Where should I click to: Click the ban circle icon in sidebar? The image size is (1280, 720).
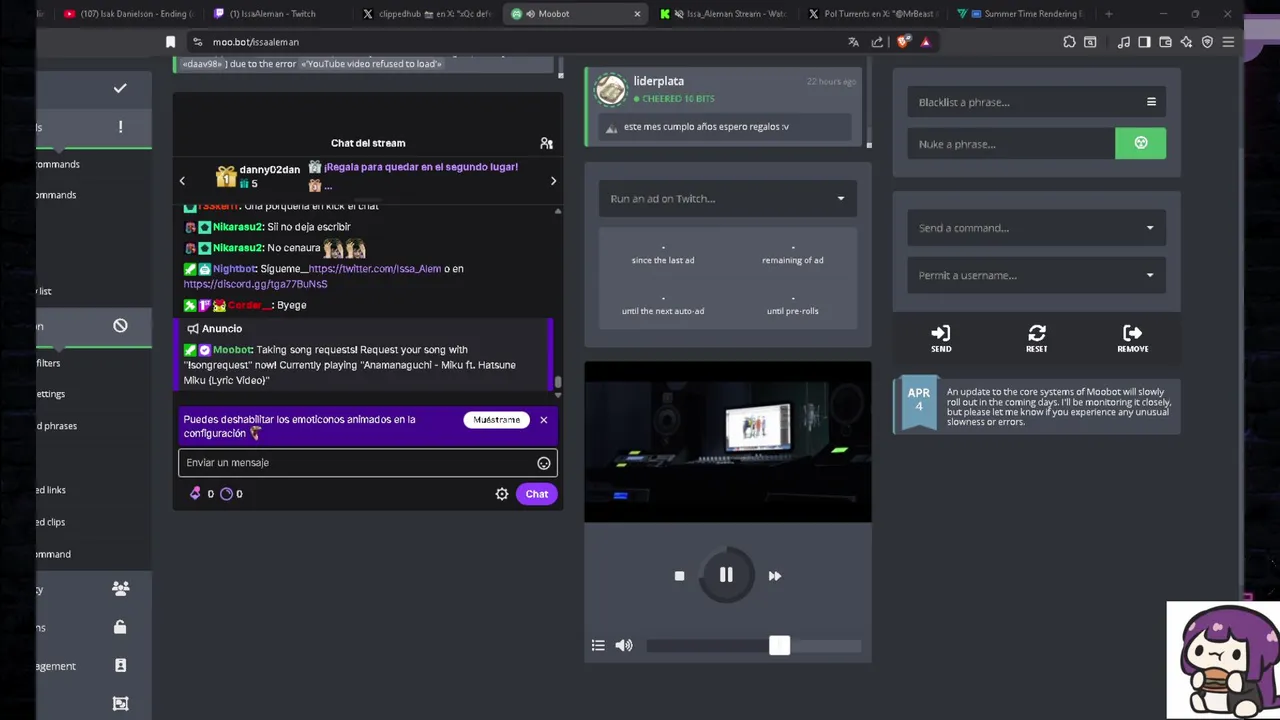click(120, 325)
